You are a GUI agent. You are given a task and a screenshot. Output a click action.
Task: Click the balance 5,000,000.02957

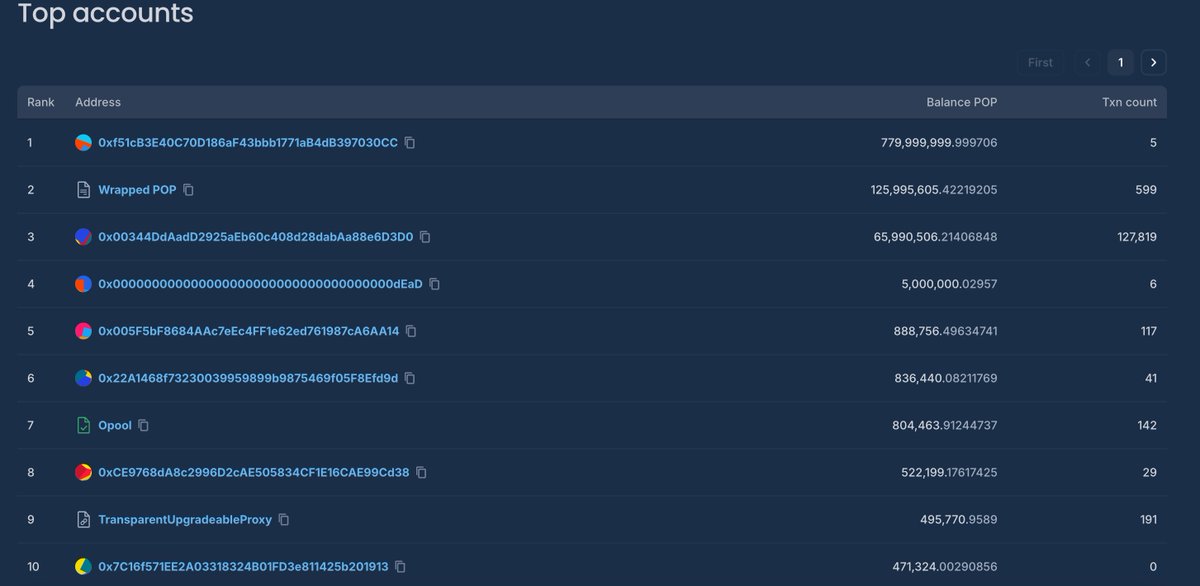(x=949, y=284)
